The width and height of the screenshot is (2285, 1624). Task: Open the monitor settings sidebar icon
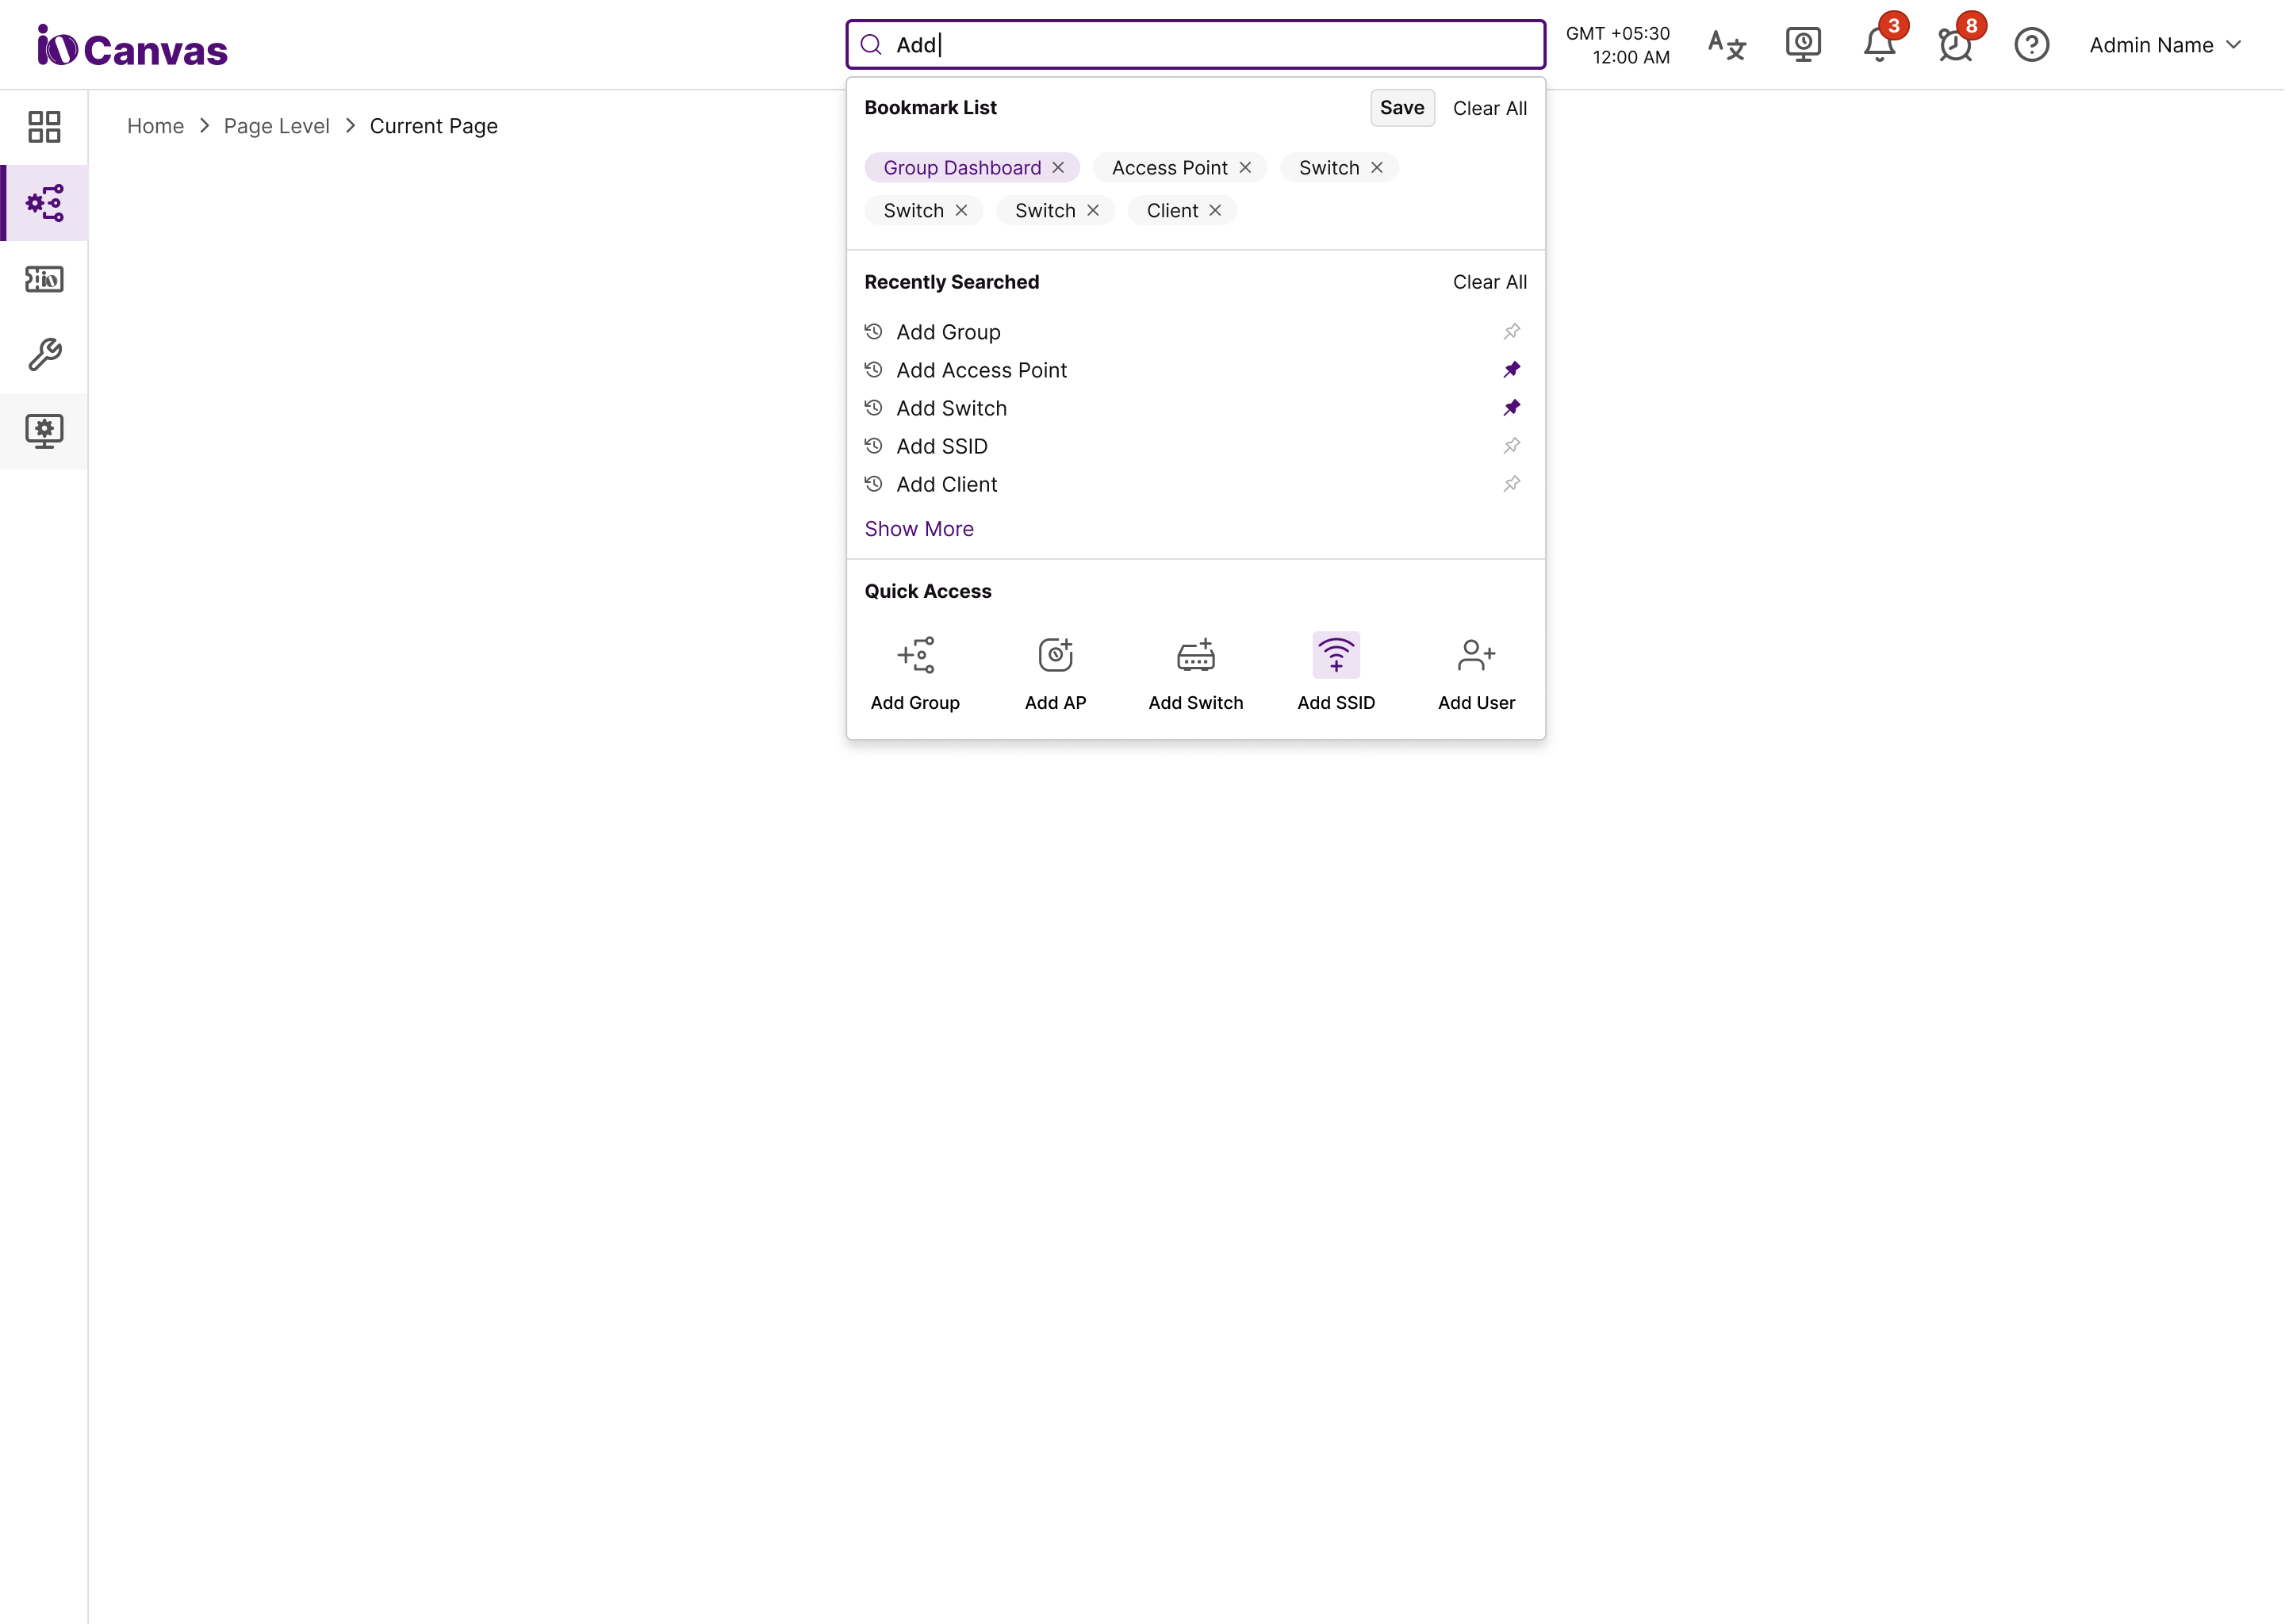tap(44, 431)
